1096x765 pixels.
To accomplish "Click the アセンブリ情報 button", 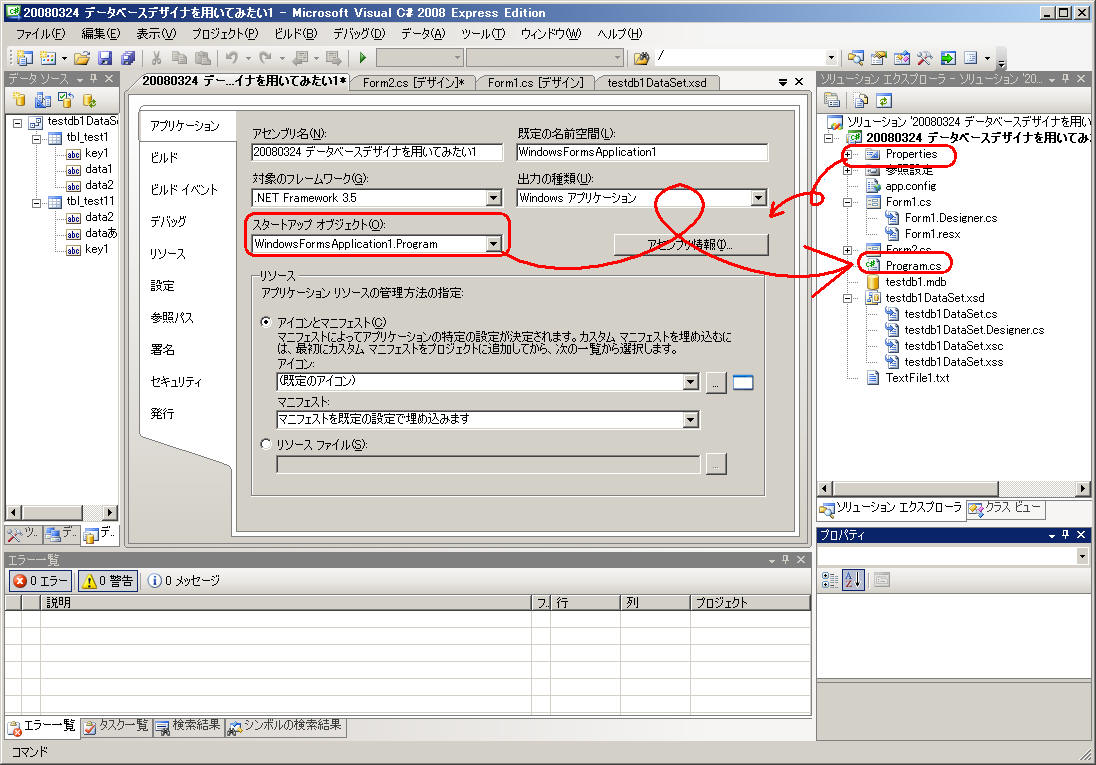I will 690,244.
